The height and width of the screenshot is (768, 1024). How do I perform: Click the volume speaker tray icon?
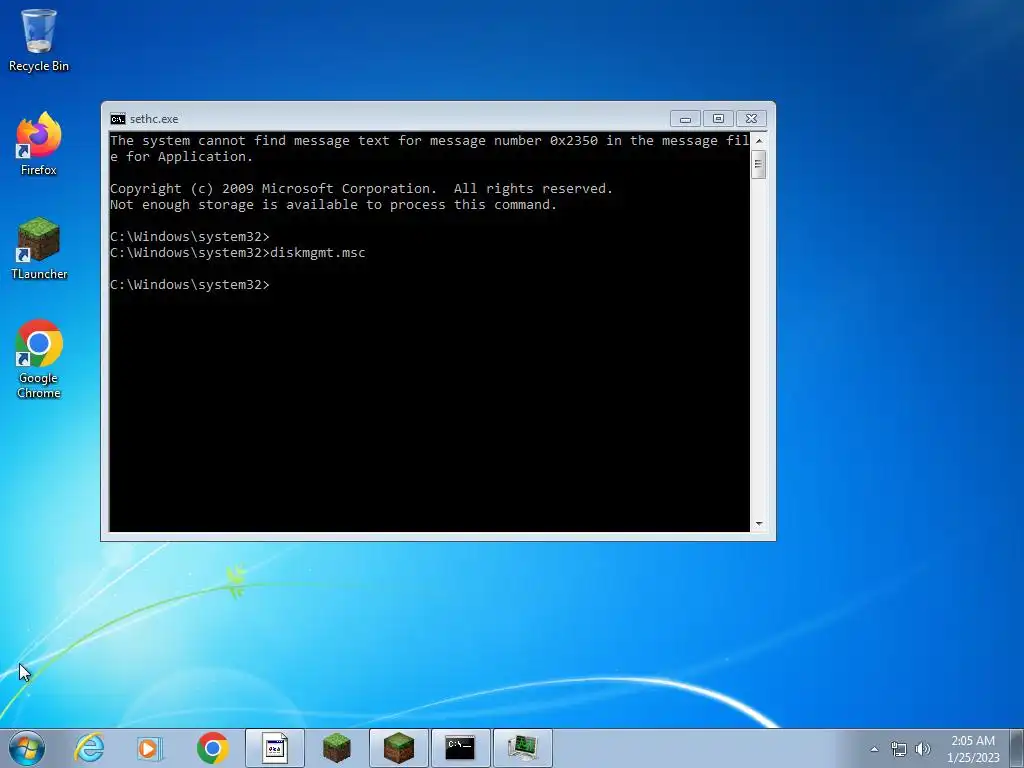click(923, 749)
